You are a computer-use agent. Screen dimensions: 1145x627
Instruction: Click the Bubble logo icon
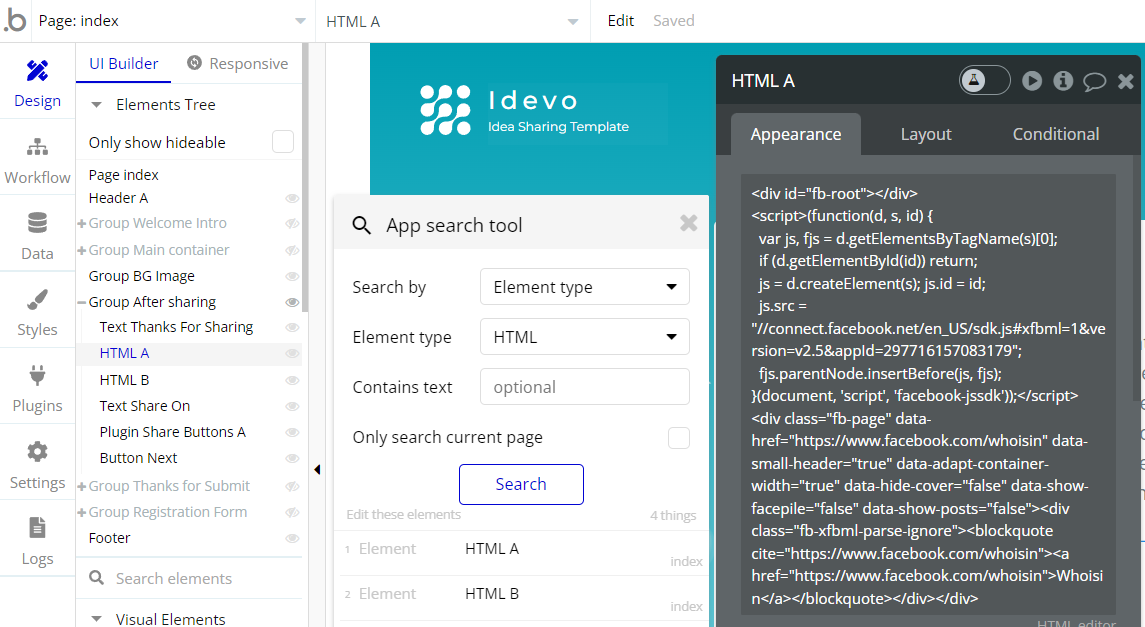pyautogui.click(x=15, y=21)
